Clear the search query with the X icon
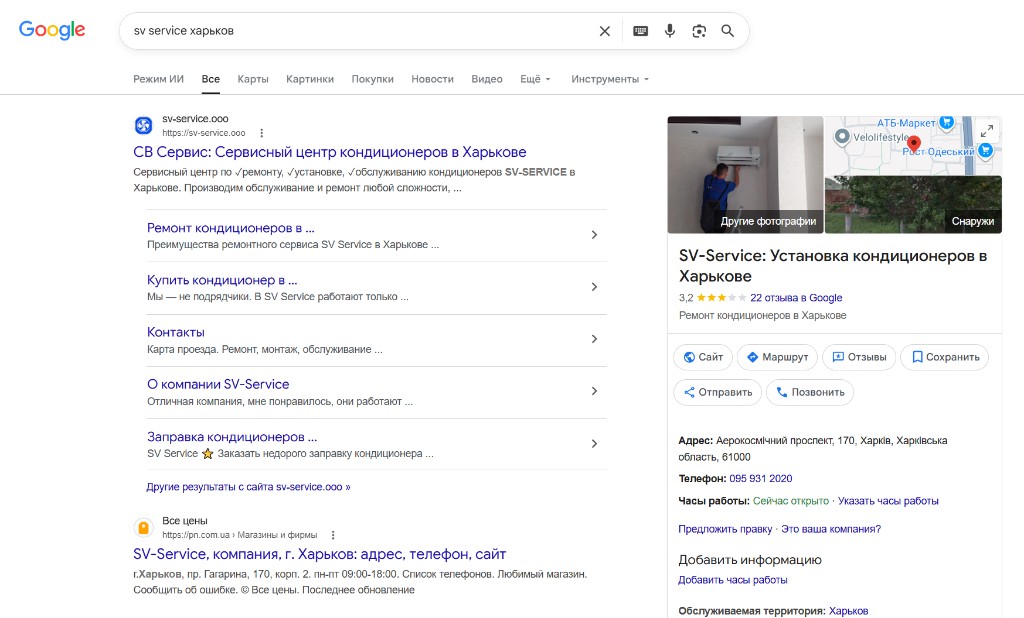 [x=605, y=31]
